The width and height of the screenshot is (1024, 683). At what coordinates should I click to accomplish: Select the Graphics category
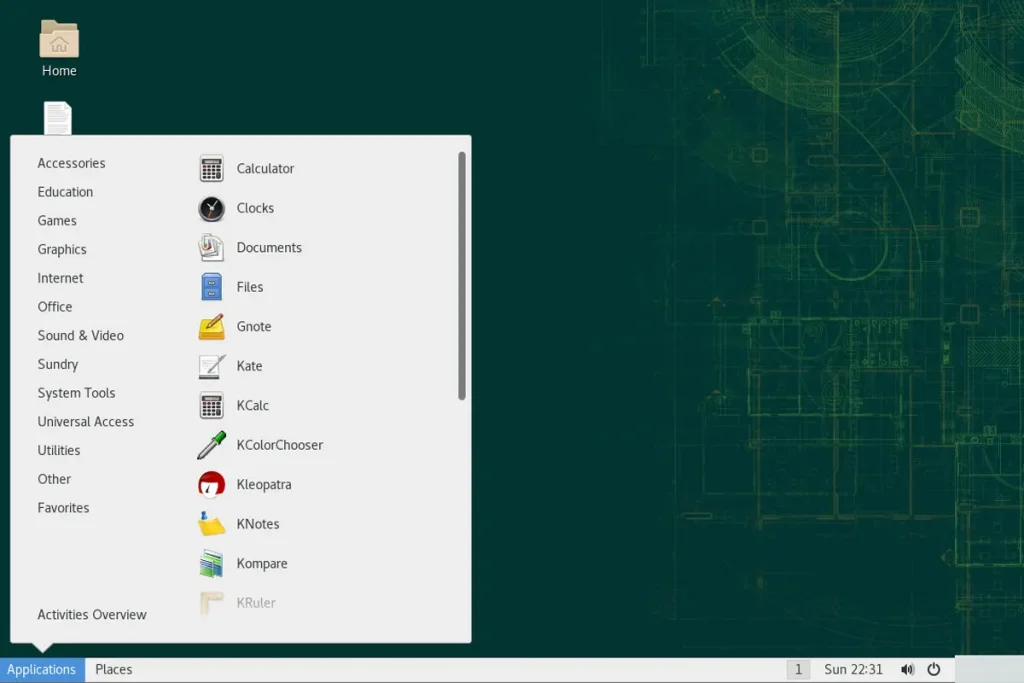62,249
